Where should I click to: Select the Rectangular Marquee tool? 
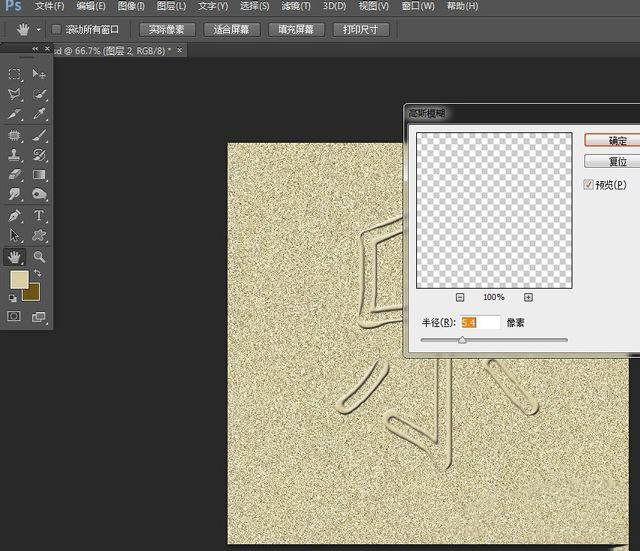click(15, 74)
